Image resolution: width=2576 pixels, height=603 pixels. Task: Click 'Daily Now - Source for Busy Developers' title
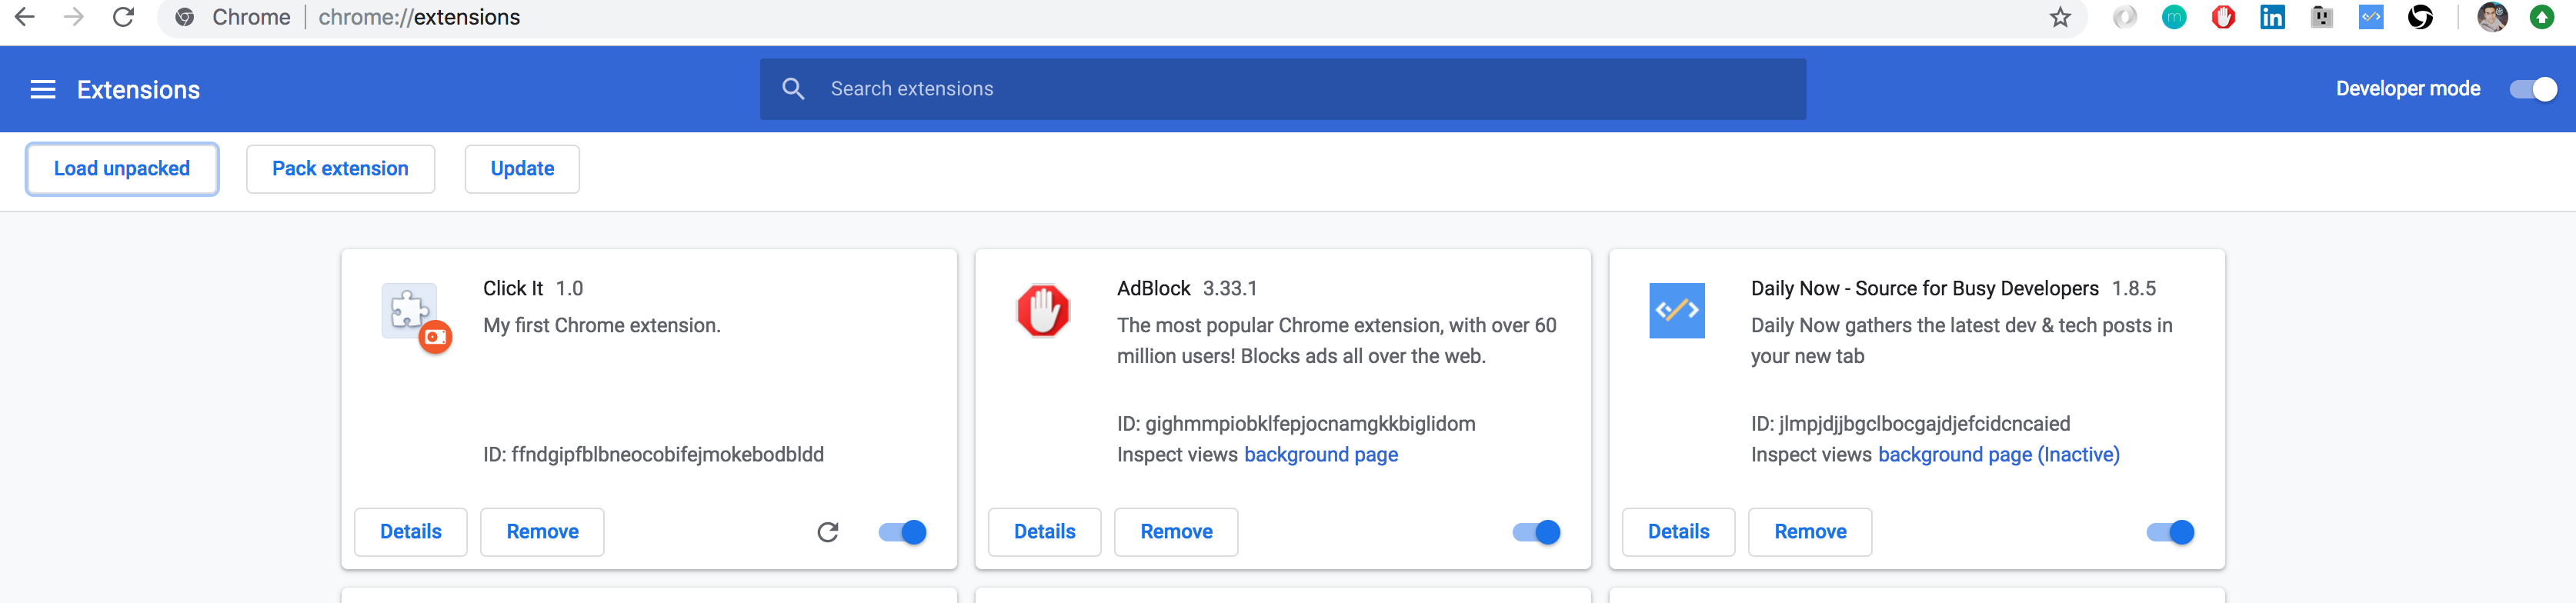1925,289
